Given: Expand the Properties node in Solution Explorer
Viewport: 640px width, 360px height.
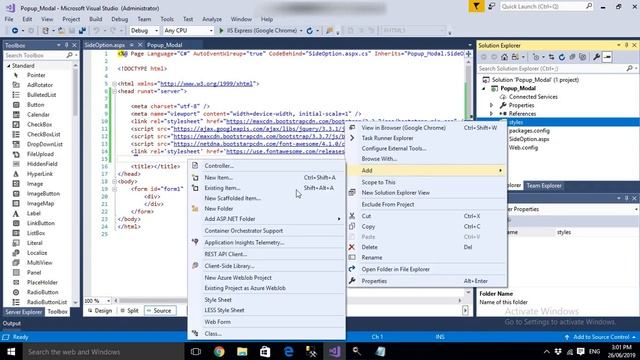Looking at the screenshot, I should pos(491,105).
